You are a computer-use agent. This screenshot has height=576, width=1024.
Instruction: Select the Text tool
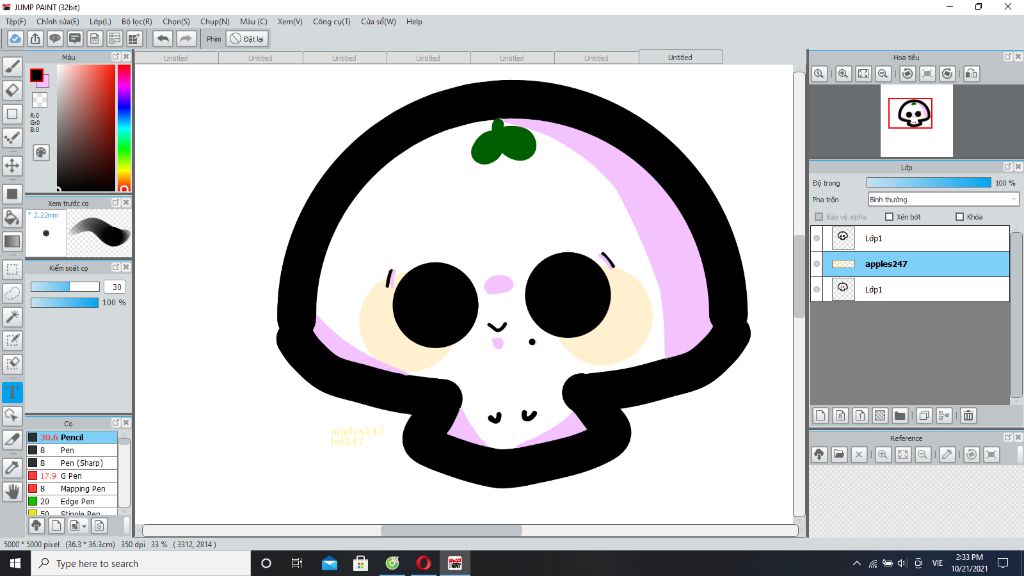(12, 392)
